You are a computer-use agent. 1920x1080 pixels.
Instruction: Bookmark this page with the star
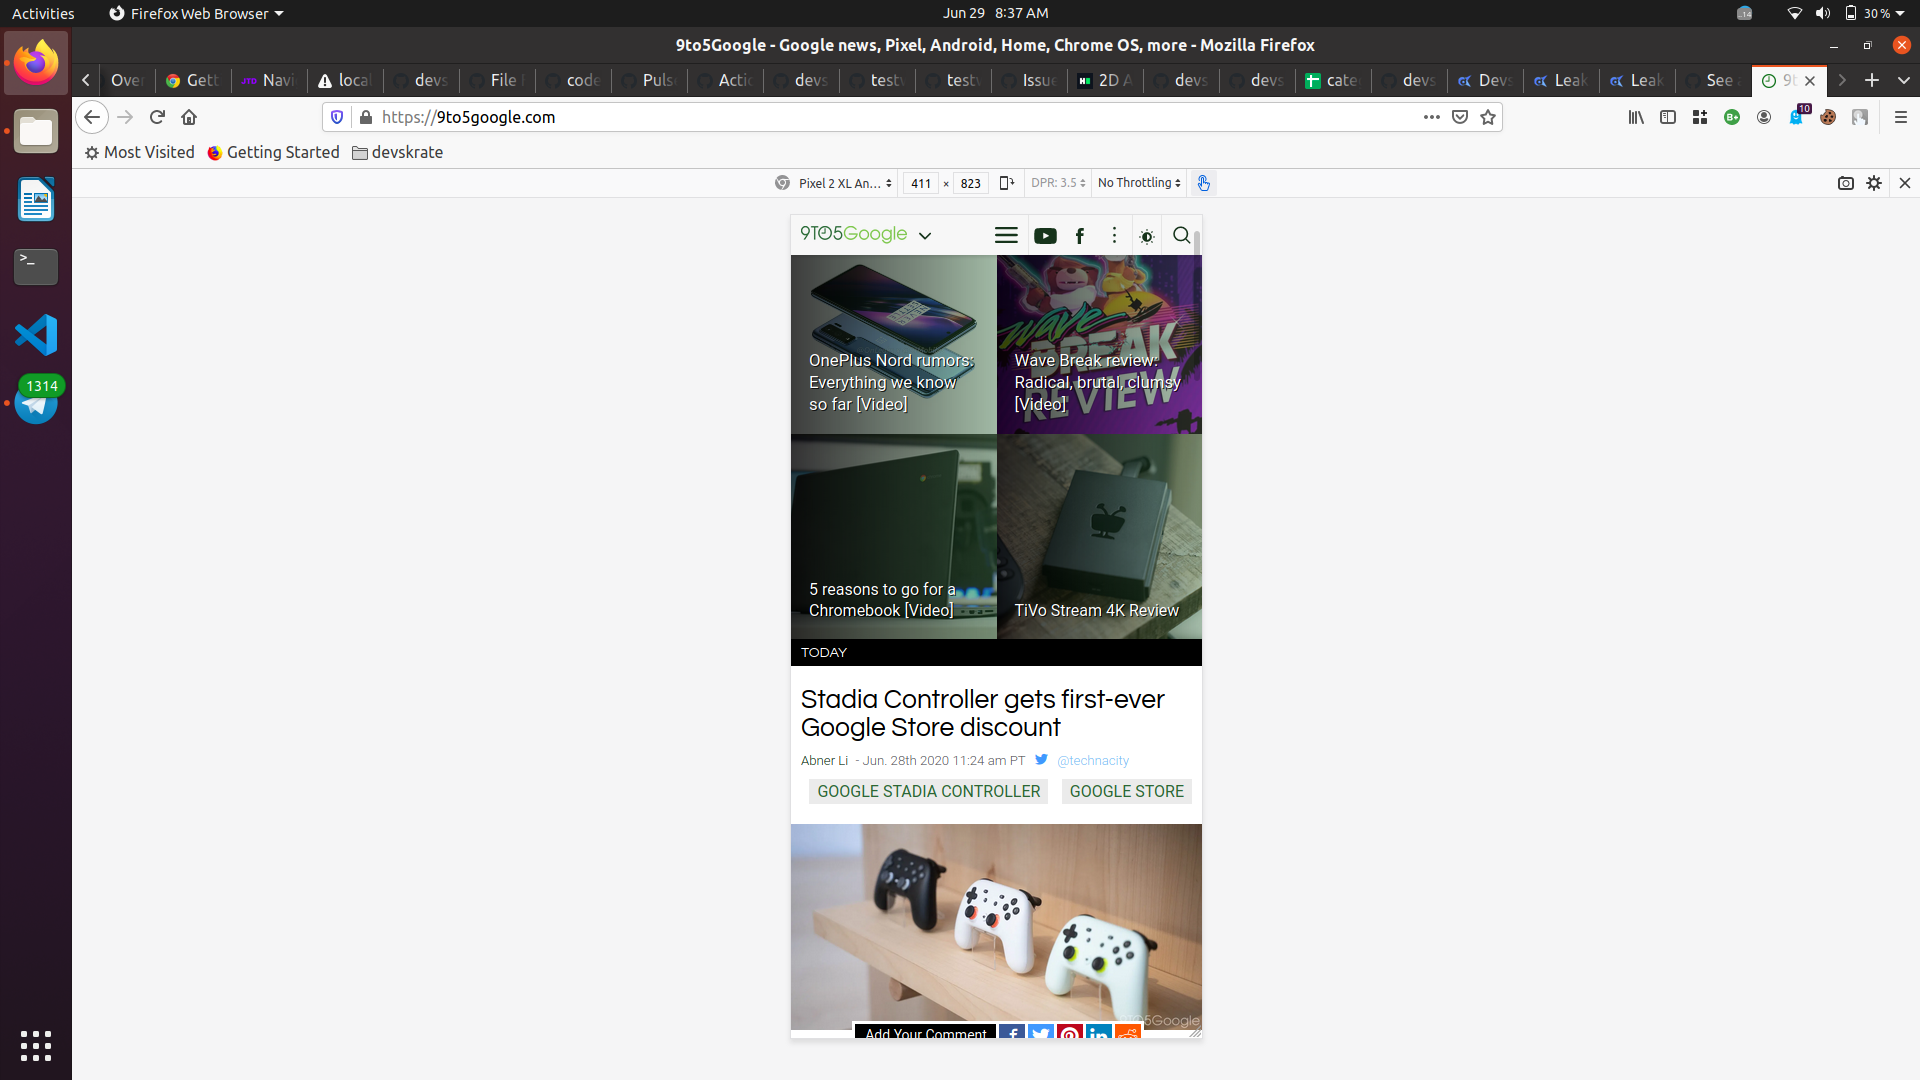1488,117
